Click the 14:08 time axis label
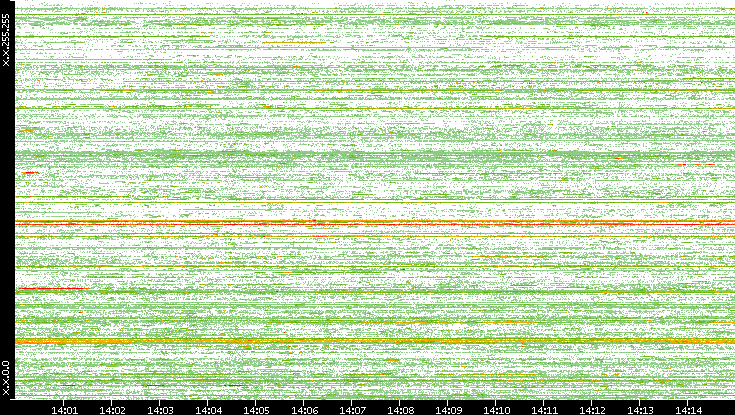 pyautogui.click(x=400, y=410)
